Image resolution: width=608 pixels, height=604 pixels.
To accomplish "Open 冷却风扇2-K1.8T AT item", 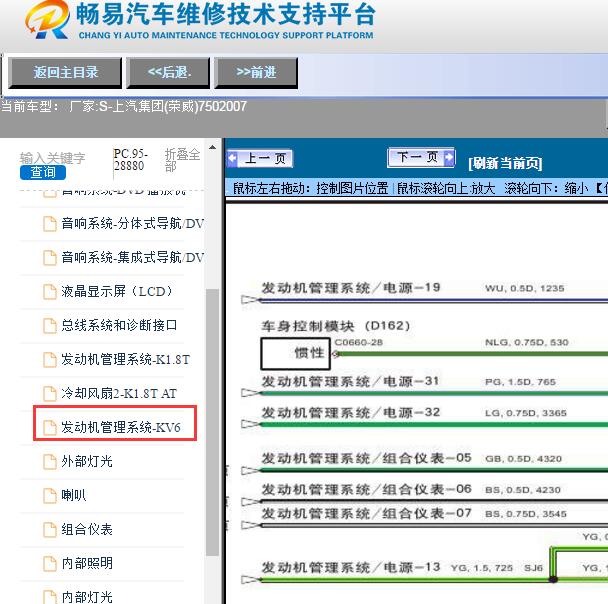I will pyautogui.click(x=119, y=393).
